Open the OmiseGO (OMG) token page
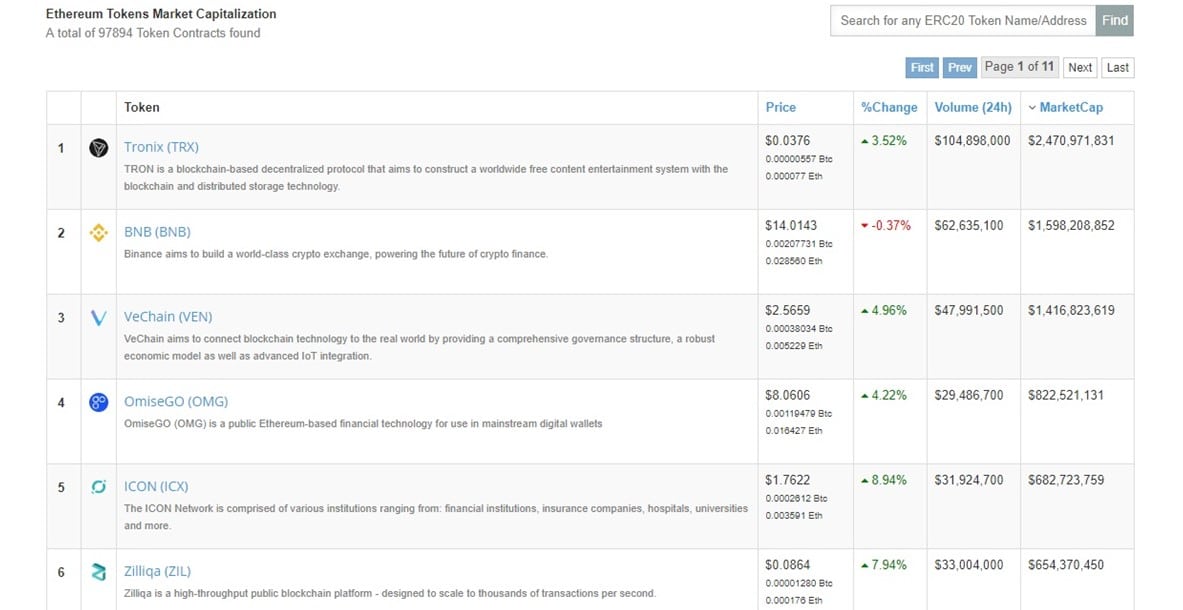This screenshot has height=610, width=1183. [176, 402]
